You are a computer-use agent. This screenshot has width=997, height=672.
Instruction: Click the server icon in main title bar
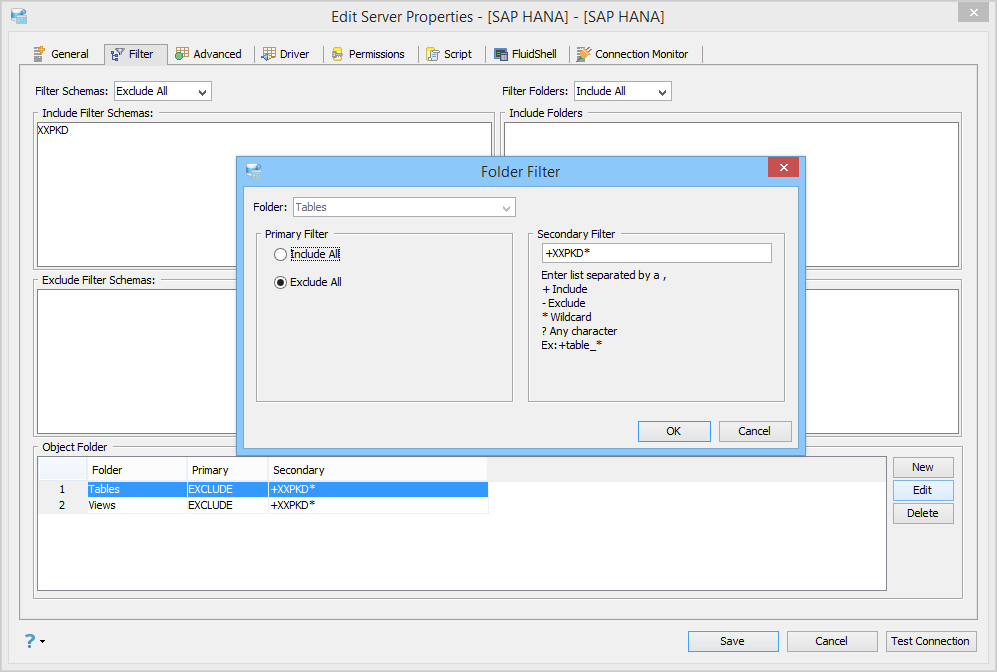tap(19, 16)
